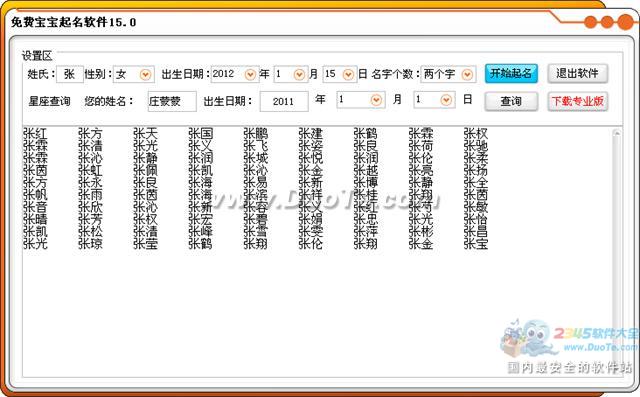Click the rightmost large orange window circle
The height and width of the screenshot is (397, 640).
click(626, 22)
